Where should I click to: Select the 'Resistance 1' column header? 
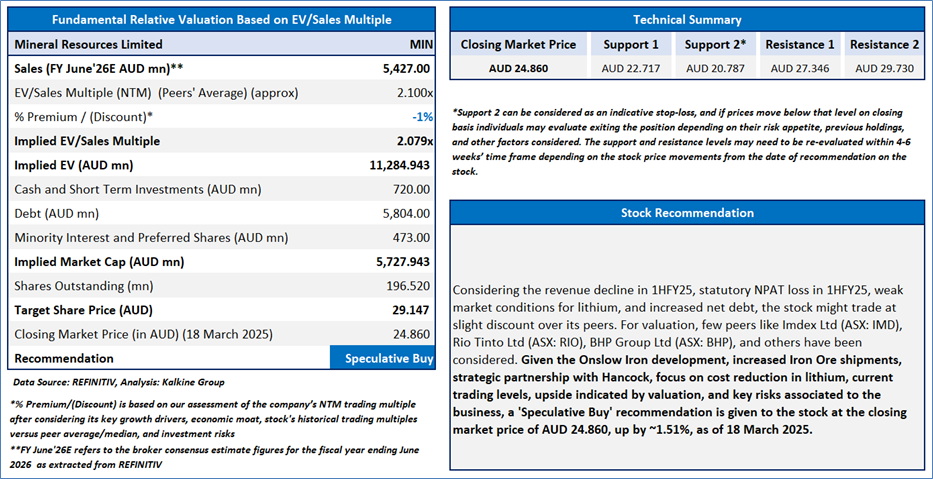800,45
